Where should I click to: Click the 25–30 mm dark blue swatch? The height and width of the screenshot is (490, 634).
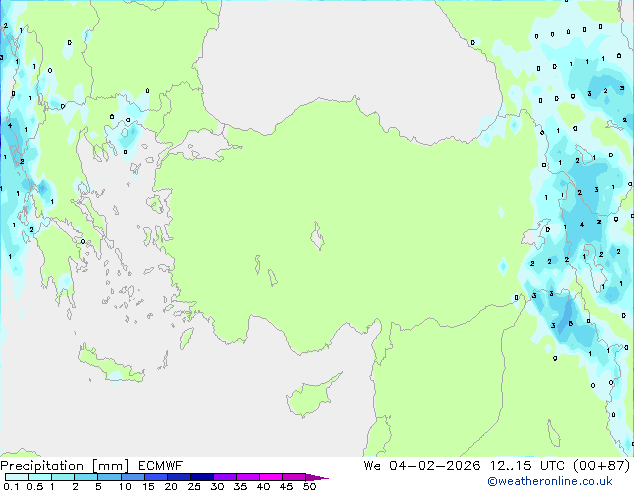201,477
